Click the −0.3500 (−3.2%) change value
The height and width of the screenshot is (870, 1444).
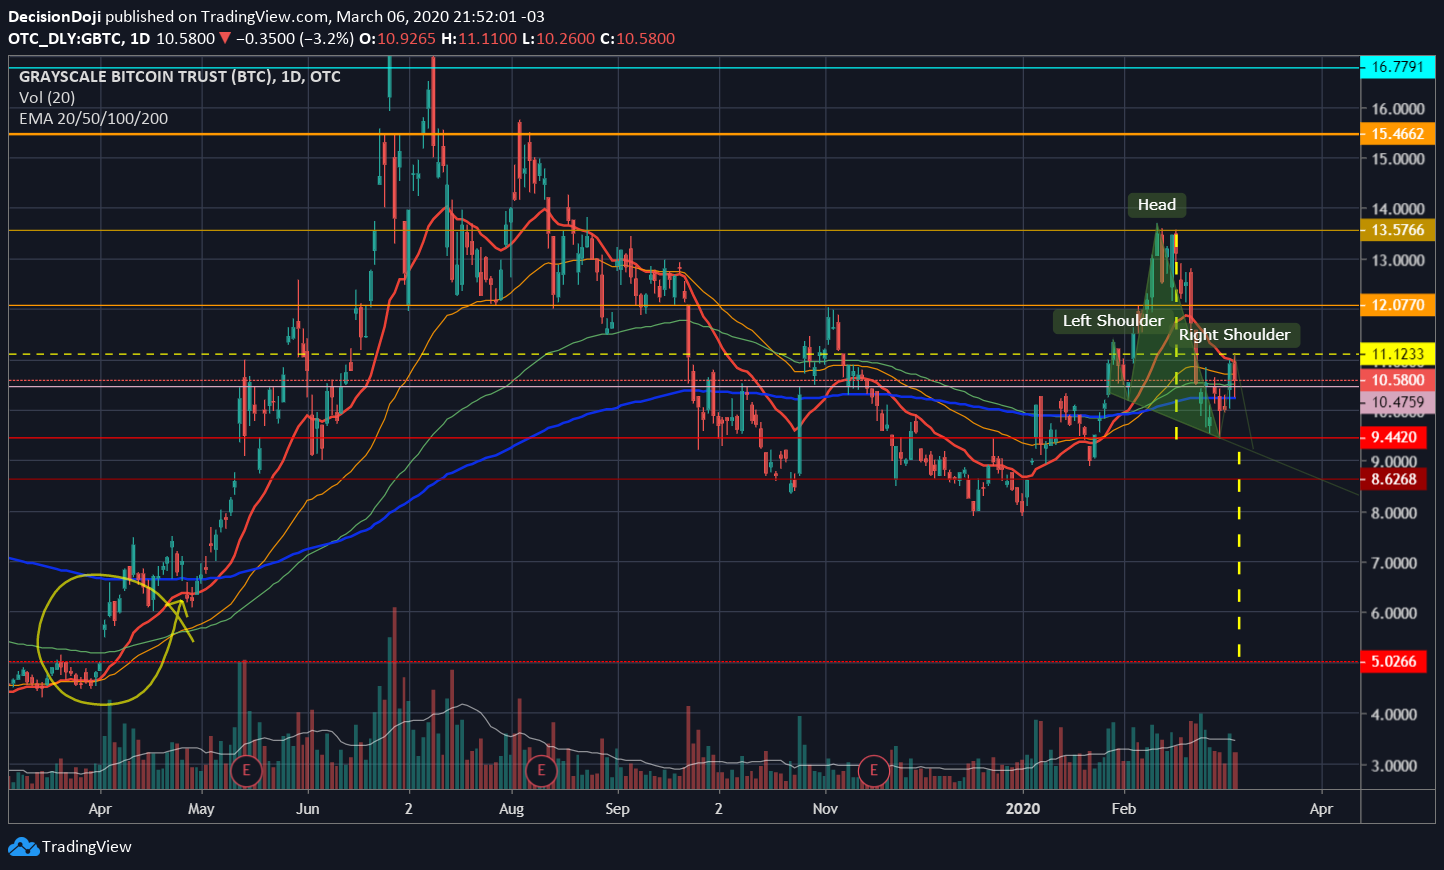click(294, 39)
